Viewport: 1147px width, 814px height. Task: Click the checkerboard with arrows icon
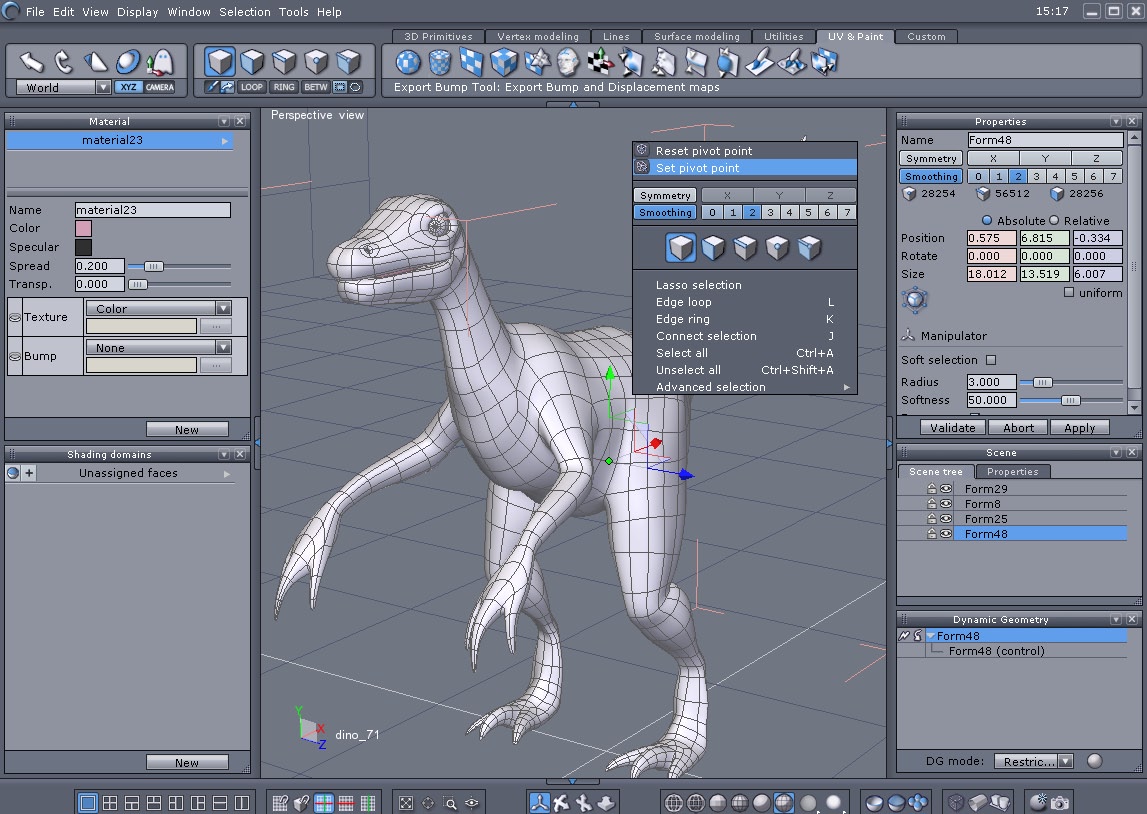[600, 62]
